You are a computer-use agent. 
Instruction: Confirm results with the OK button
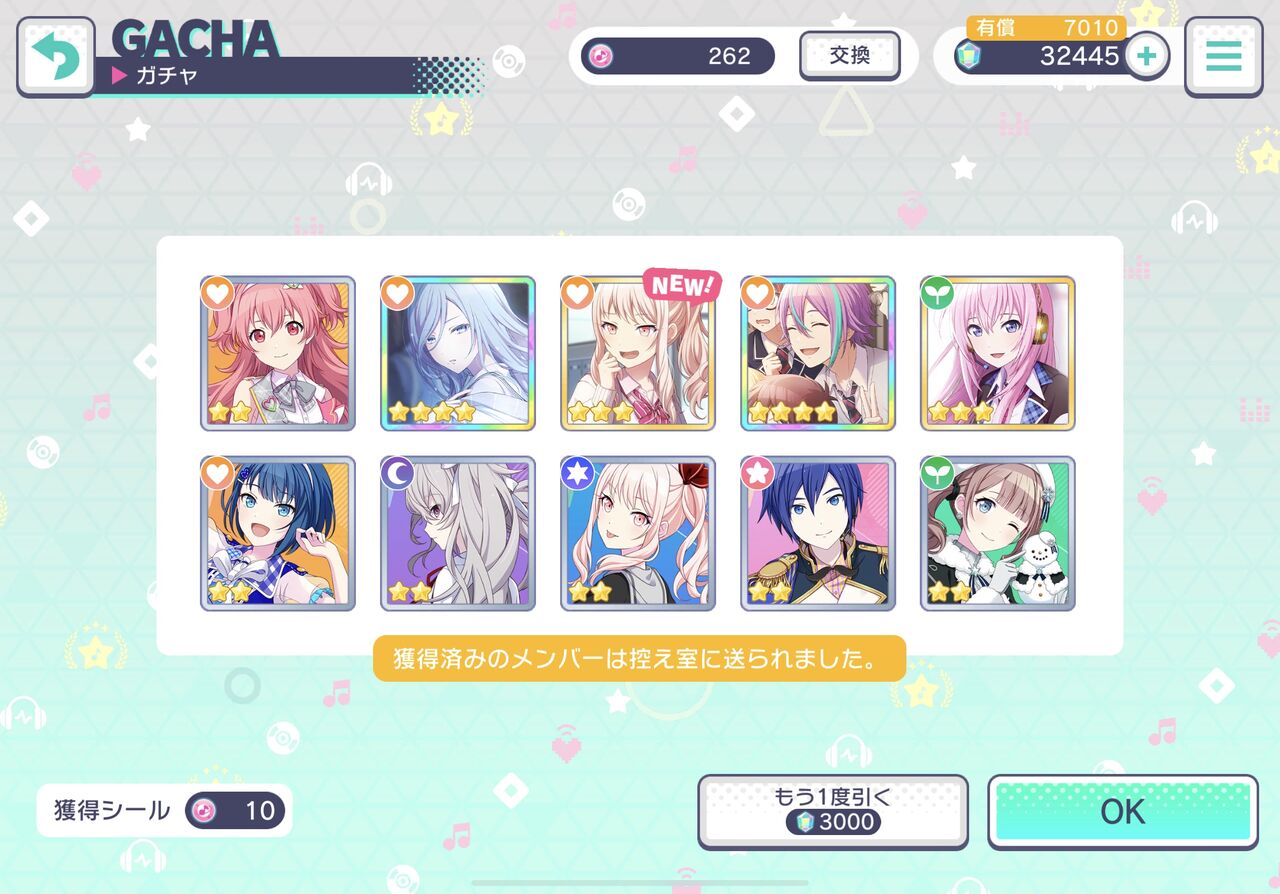1123,812
